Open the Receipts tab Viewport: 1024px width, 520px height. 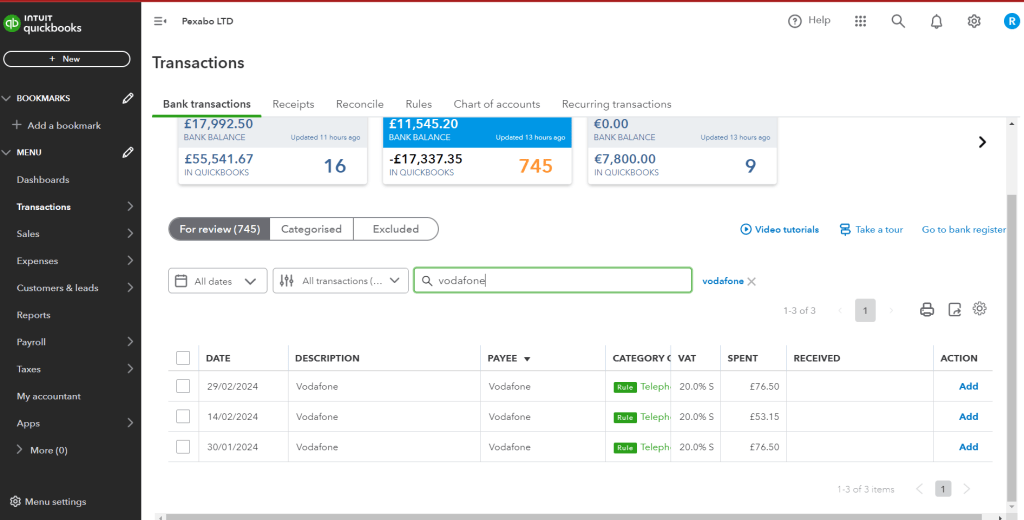click(x=293, y=104)
